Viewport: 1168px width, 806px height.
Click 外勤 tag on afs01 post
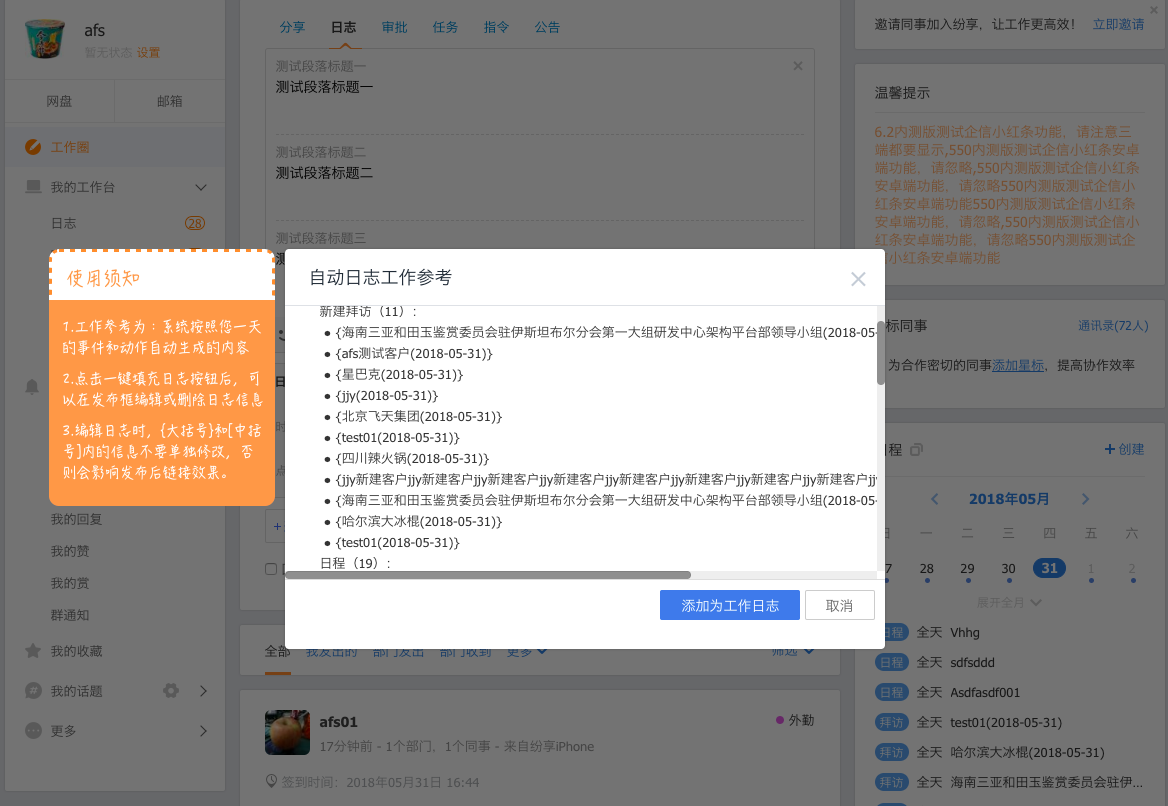[795, 720]
